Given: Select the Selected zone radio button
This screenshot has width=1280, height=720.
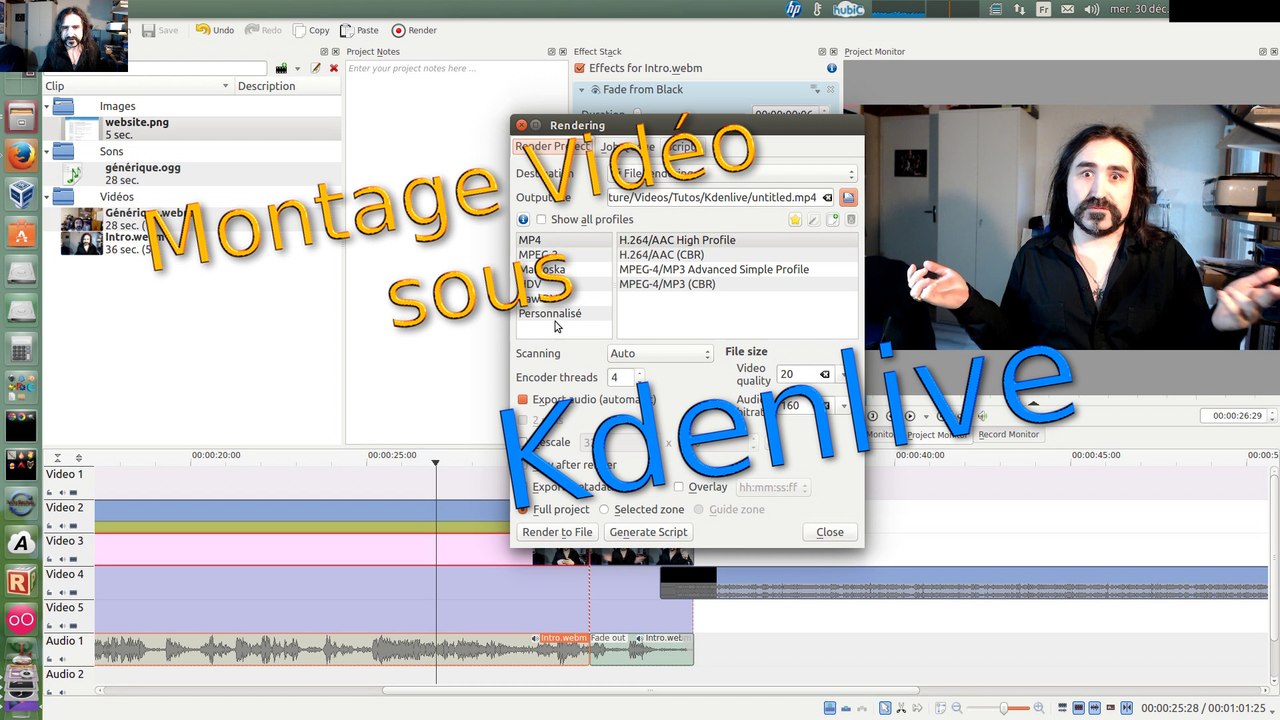Looking at the screenshot, I should (x=604, y=509).
